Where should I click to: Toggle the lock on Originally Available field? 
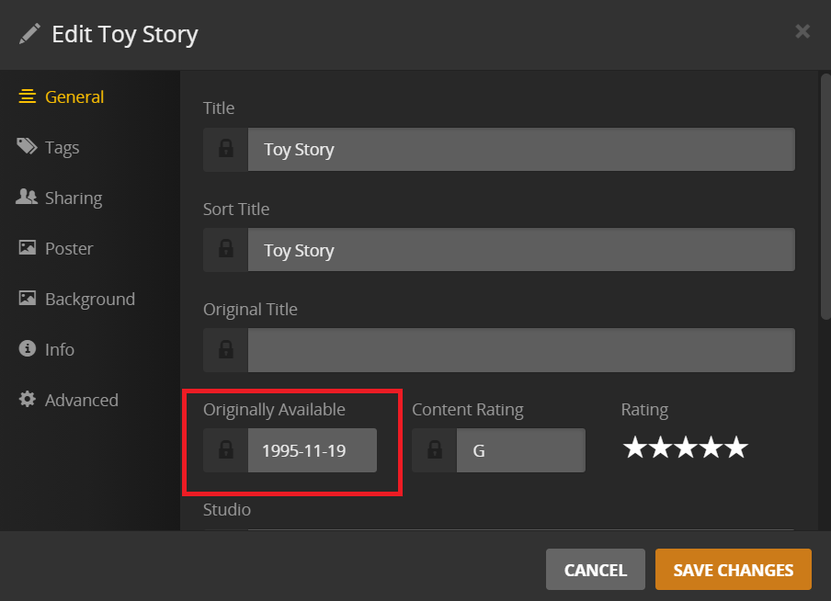pyautogui.click(x=226, y=450)
